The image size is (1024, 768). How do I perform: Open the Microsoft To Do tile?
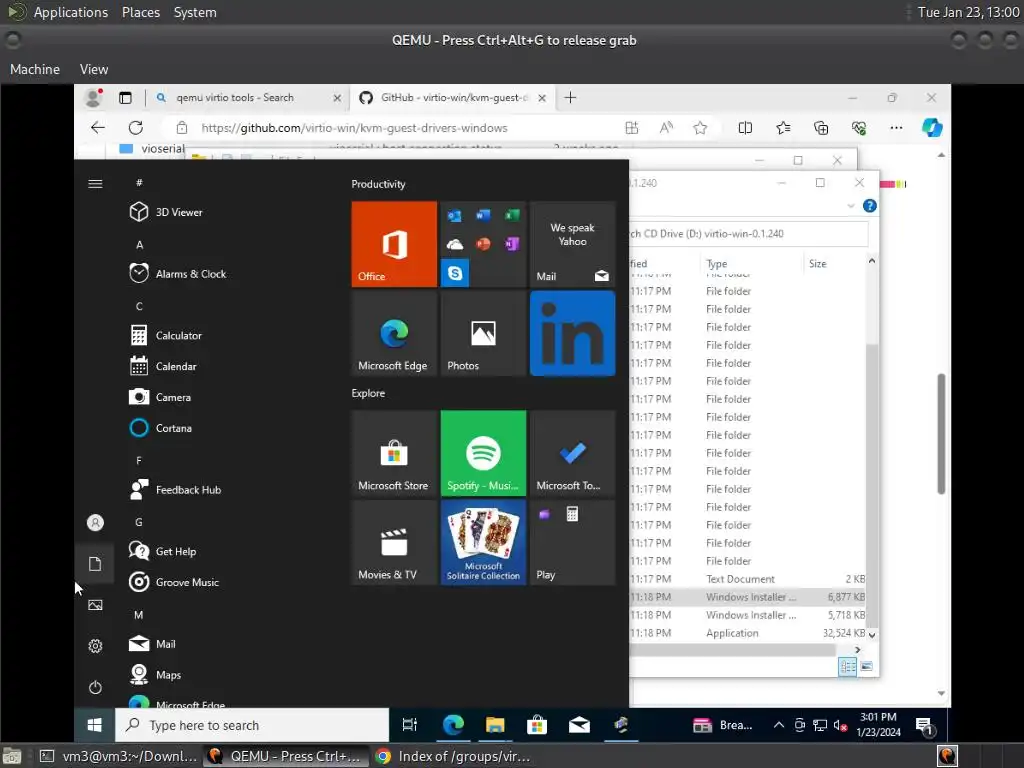[573, 453]
